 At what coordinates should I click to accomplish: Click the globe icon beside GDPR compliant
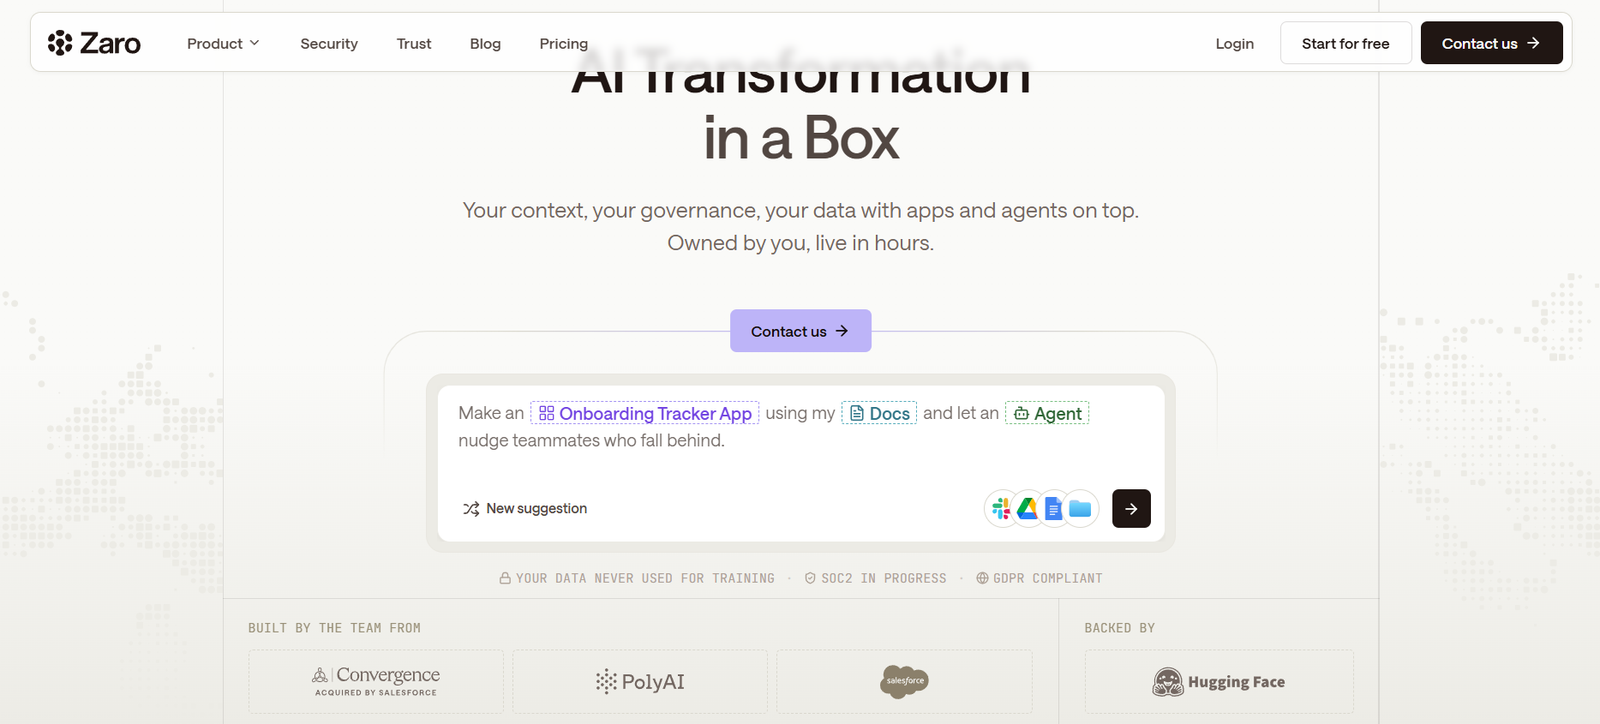point(982,578)
